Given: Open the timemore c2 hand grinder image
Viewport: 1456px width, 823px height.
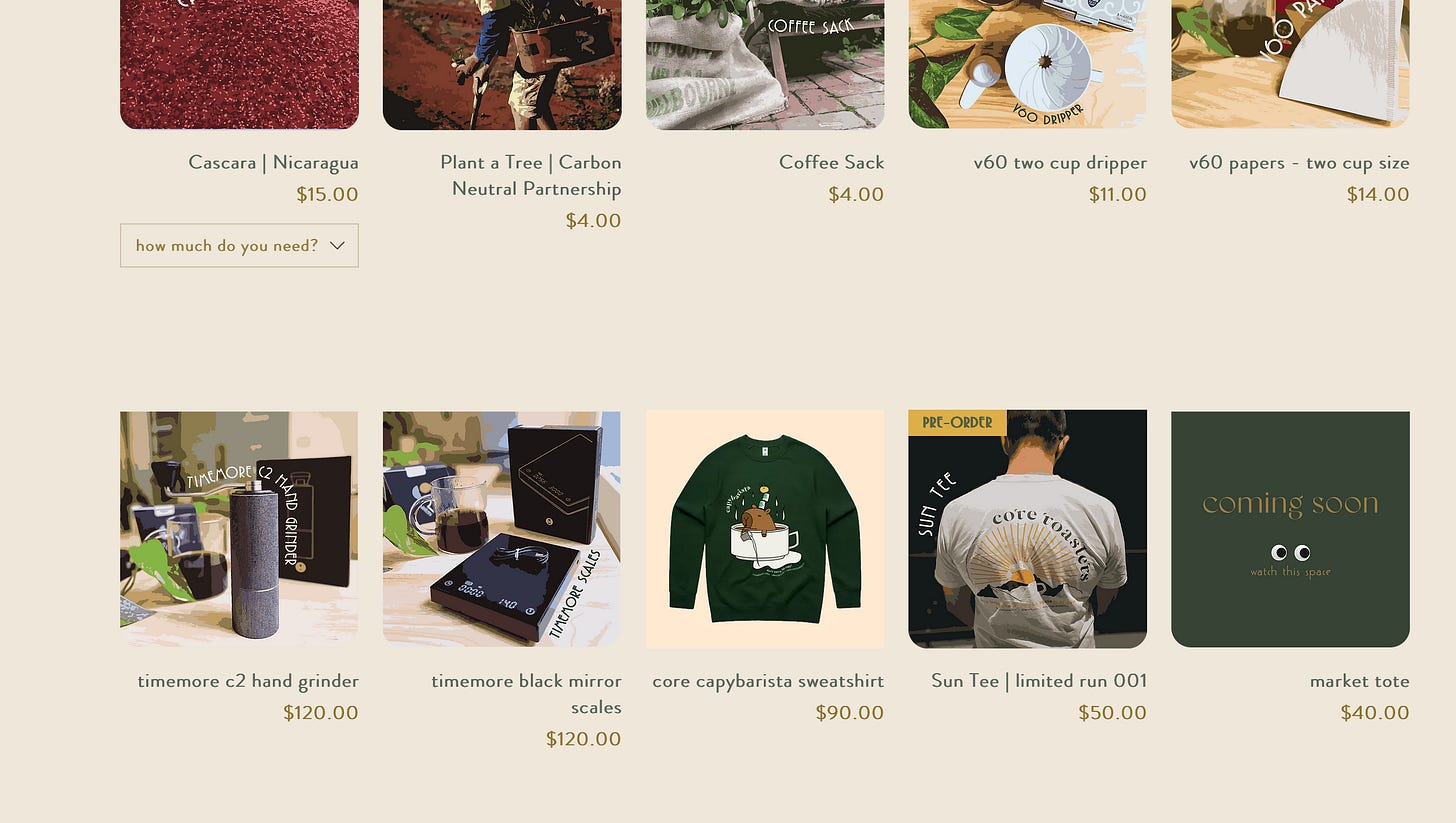Looking at the screenshot, I should coord(239,529).
